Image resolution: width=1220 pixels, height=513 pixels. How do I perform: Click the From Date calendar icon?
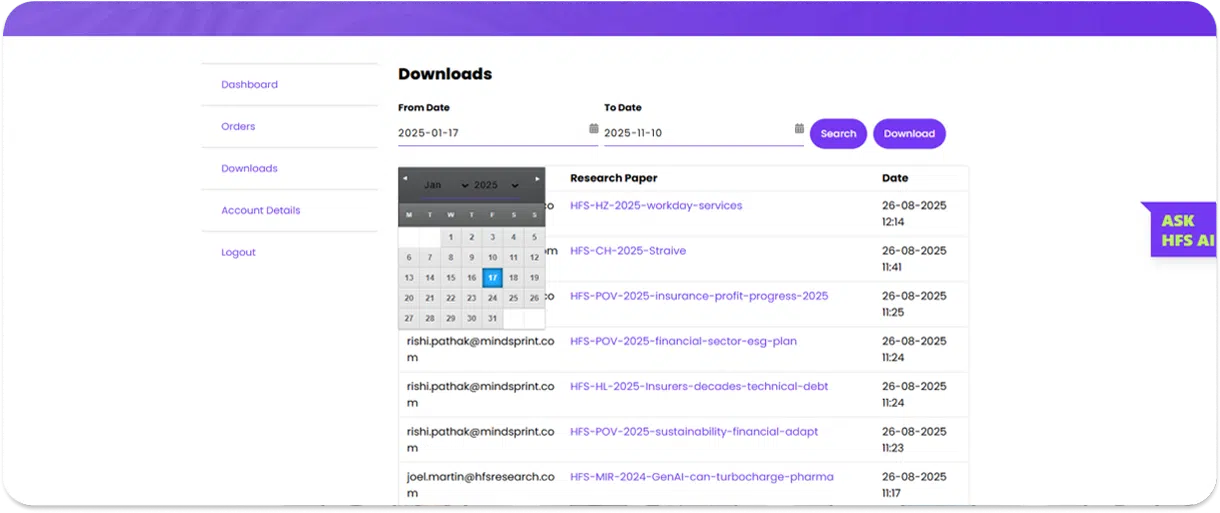point(593,129)
